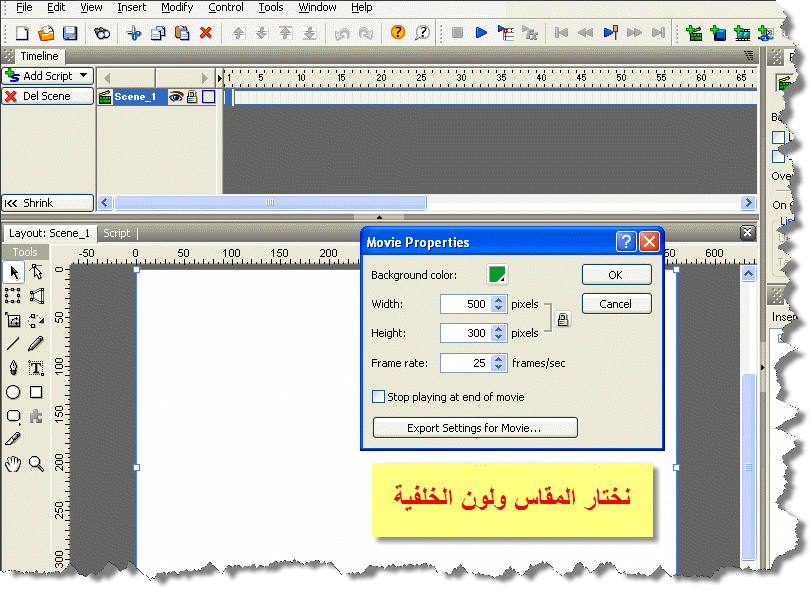Decrease Frame rate with the down arrow
Viewport: 811px width, 590px height.
498,368
